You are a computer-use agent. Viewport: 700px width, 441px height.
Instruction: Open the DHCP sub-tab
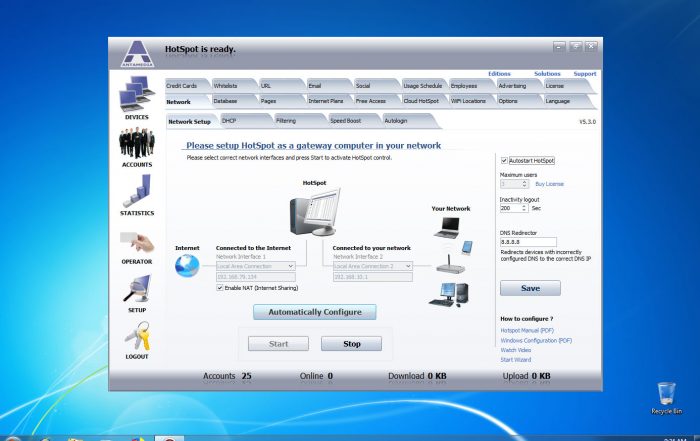pos(245,121)
